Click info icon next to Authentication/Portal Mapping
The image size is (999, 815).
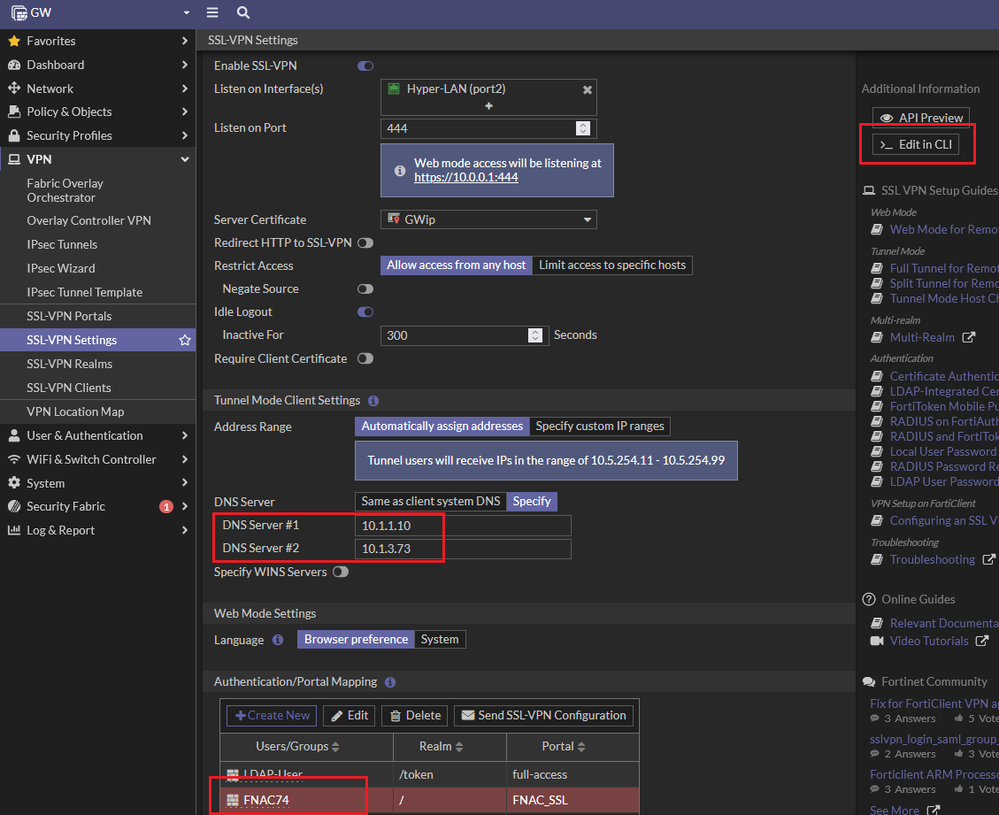(x=390, y=682)
